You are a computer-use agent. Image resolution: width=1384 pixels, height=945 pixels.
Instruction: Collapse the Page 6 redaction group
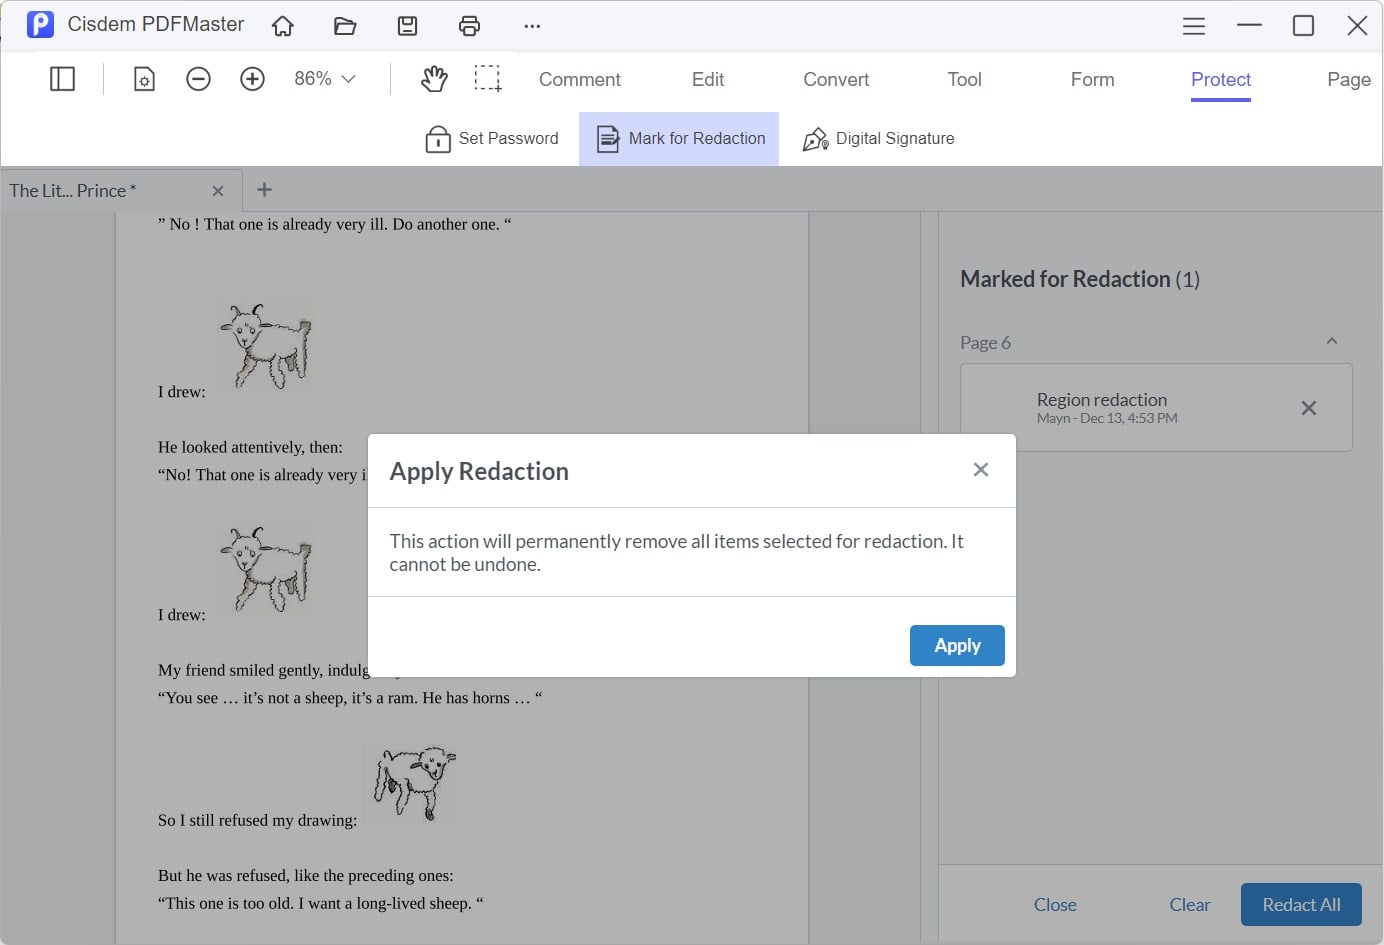pos(1331,341)
